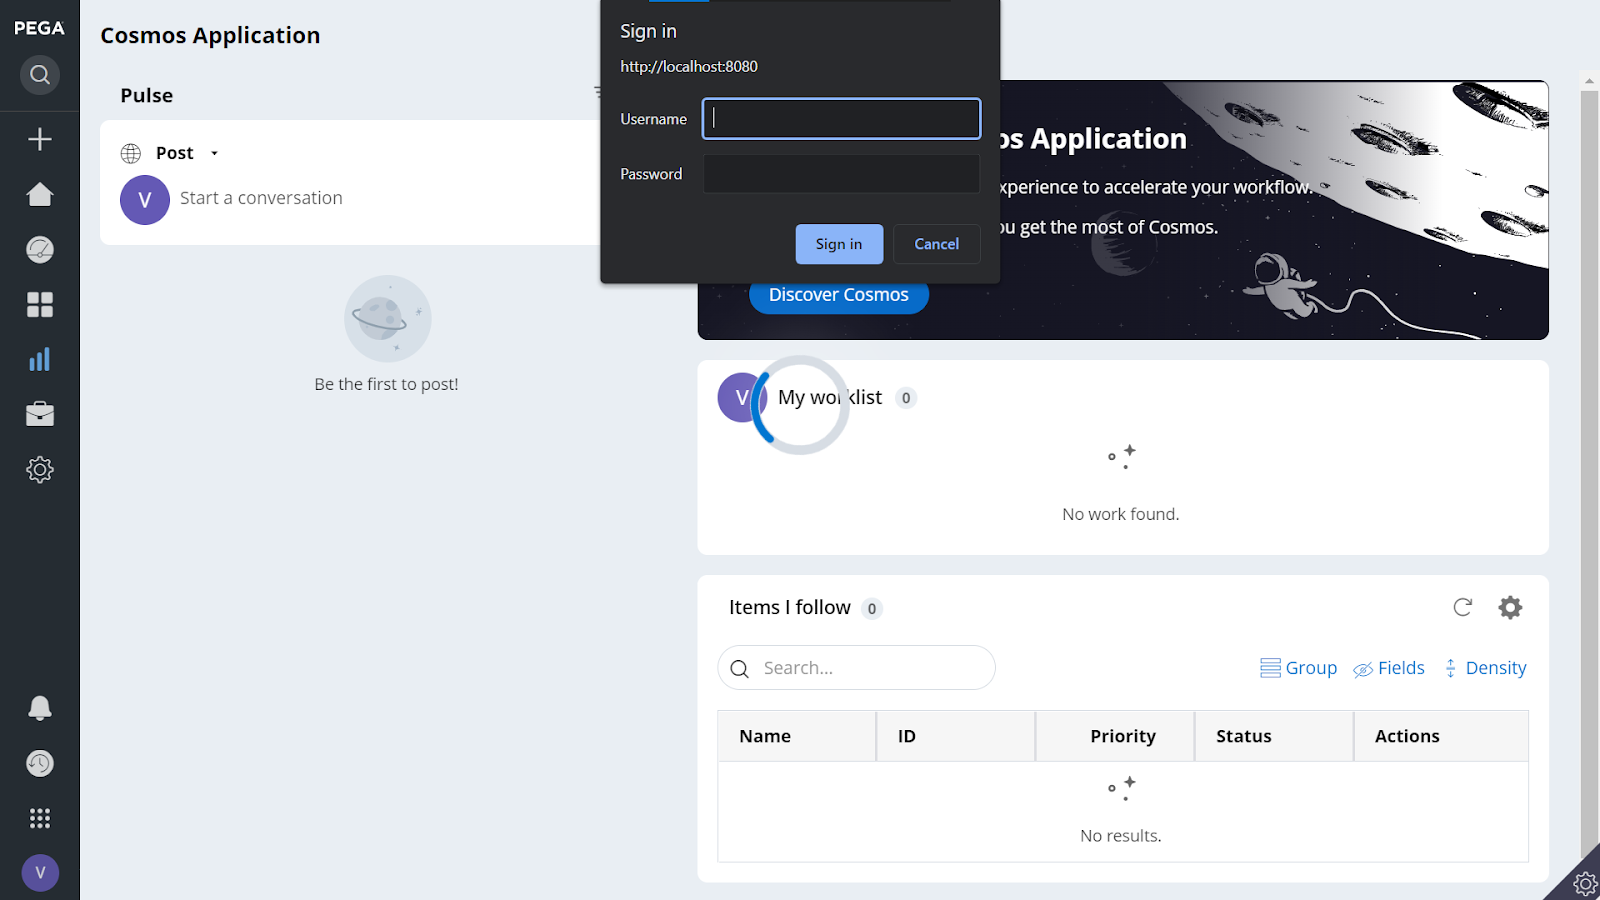Click the 'No results.' message
Image resolution: width=1600 pixels, height=900 pixels.
coord(1121,836)
